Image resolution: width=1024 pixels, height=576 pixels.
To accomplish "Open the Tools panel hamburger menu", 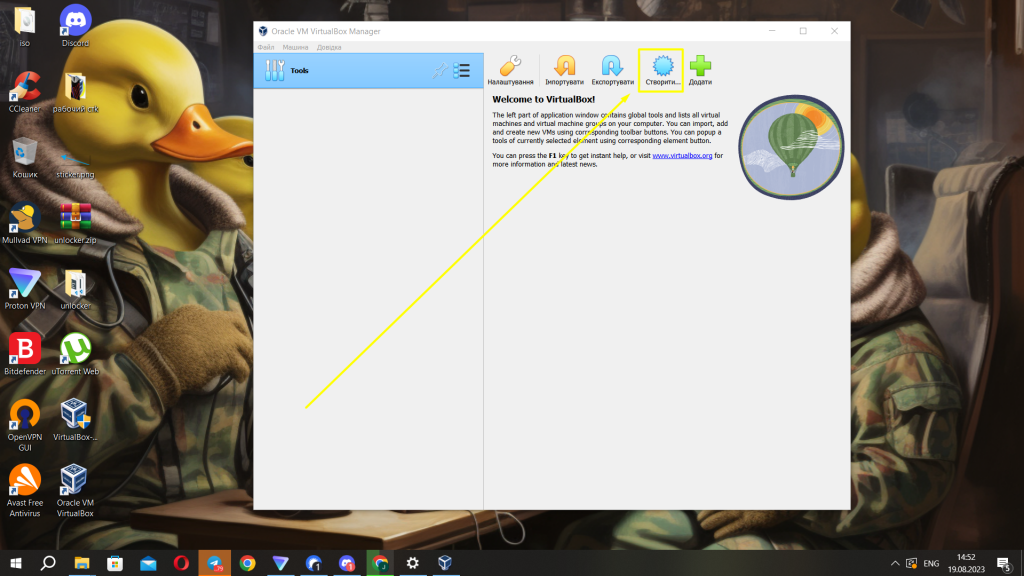I will pyautogui.click(x=460, y=69).
